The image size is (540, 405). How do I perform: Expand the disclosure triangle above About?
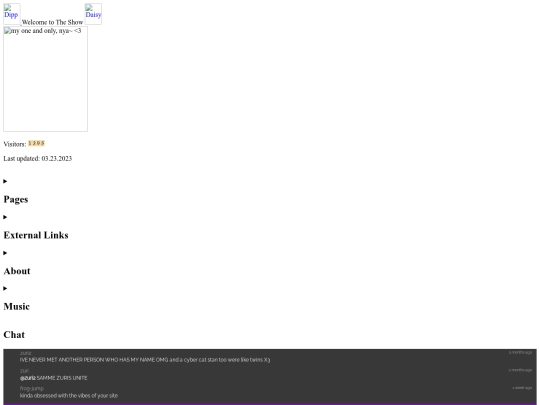[5, 253]
